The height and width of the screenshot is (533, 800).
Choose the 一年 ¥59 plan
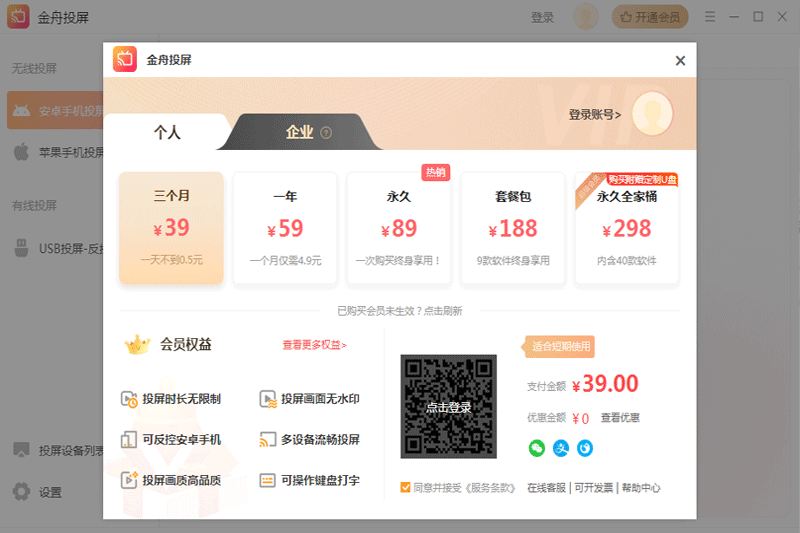point(285,228)
